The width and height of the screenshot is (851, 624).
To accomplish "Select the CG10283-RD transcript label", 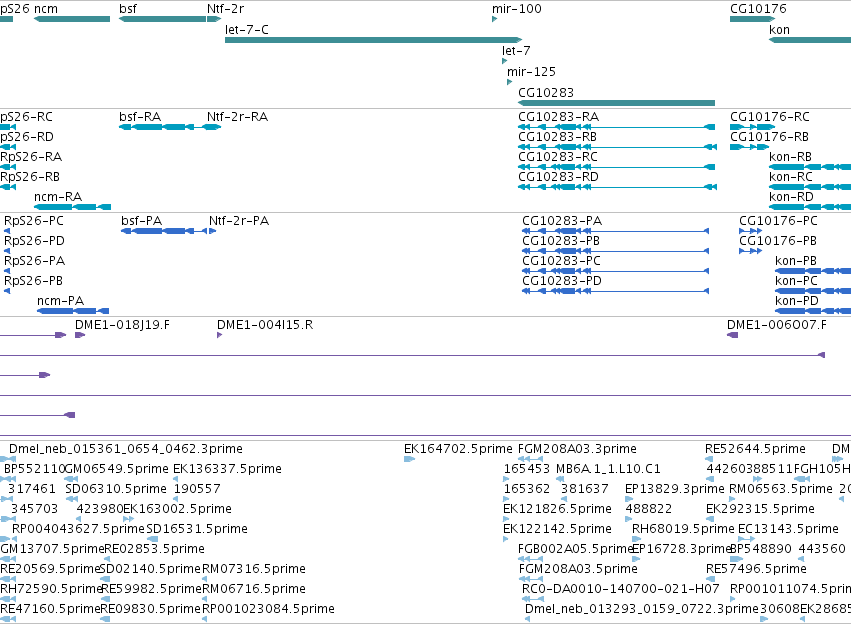I will tap(558, 177).
